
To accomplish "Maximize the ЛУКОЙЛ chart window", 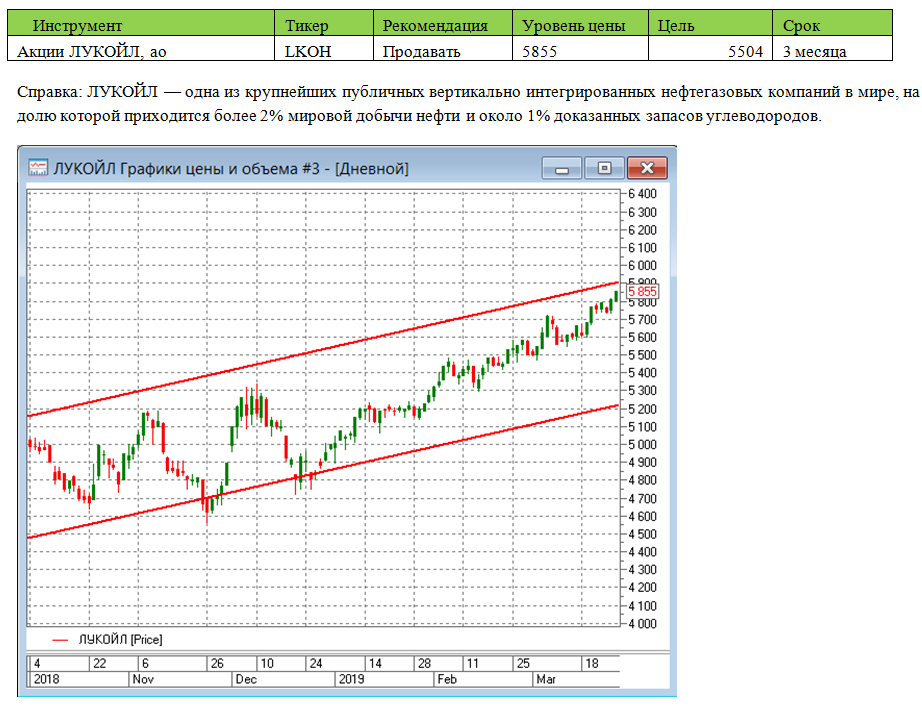I will click(604, 168).
